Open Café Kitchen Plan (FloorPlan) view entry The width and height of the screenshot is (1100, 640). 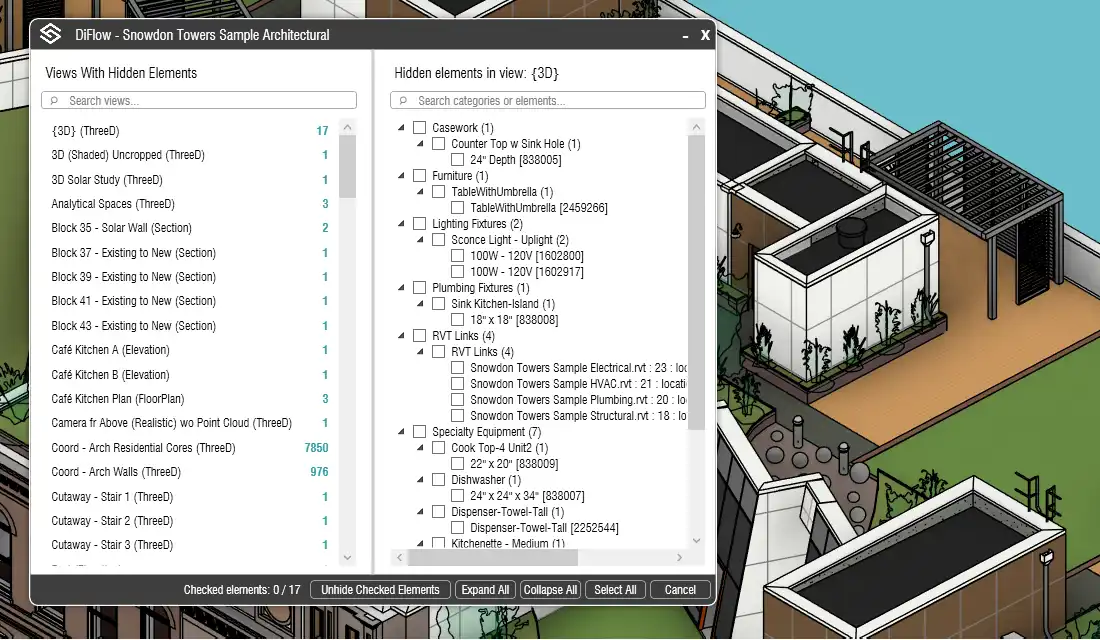pyautogui.click(x=126, y=399)
